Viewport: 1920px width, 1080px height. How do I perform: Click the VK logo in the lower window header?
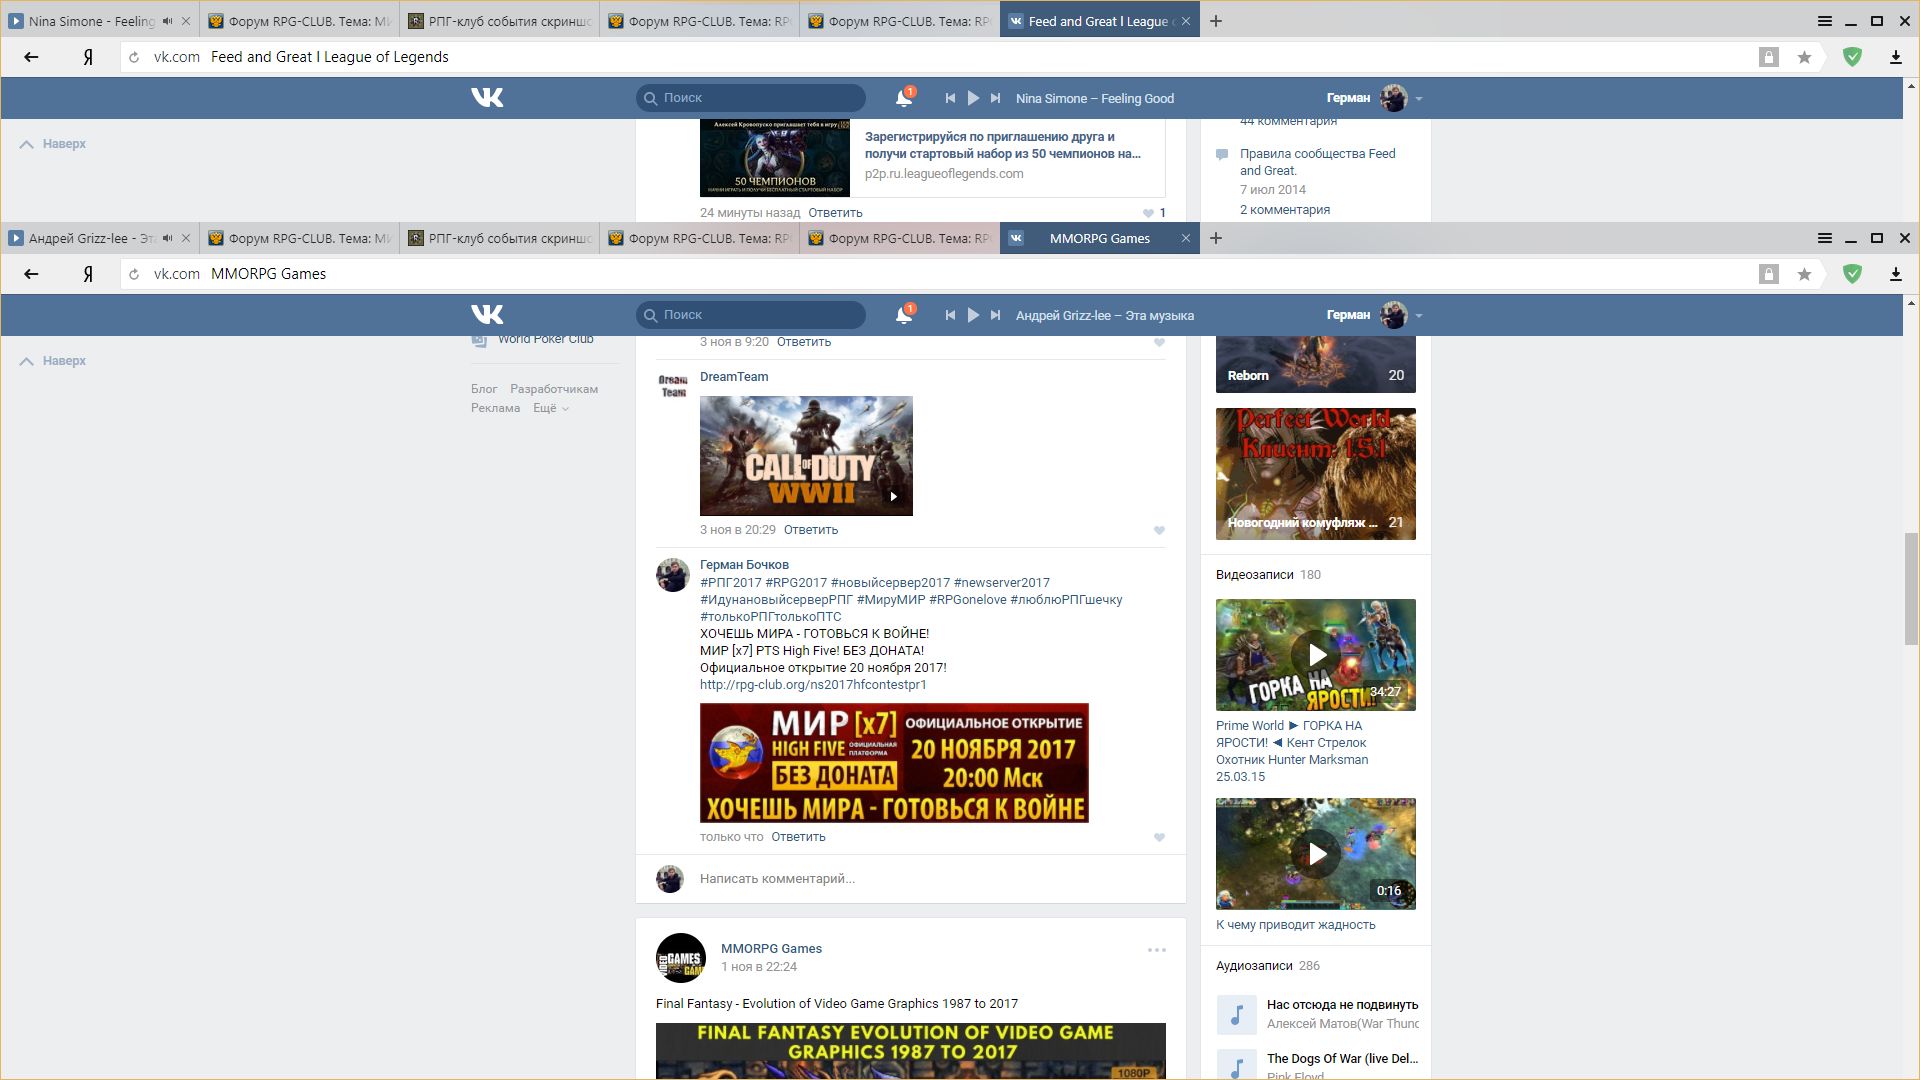[x=487, y=314]
